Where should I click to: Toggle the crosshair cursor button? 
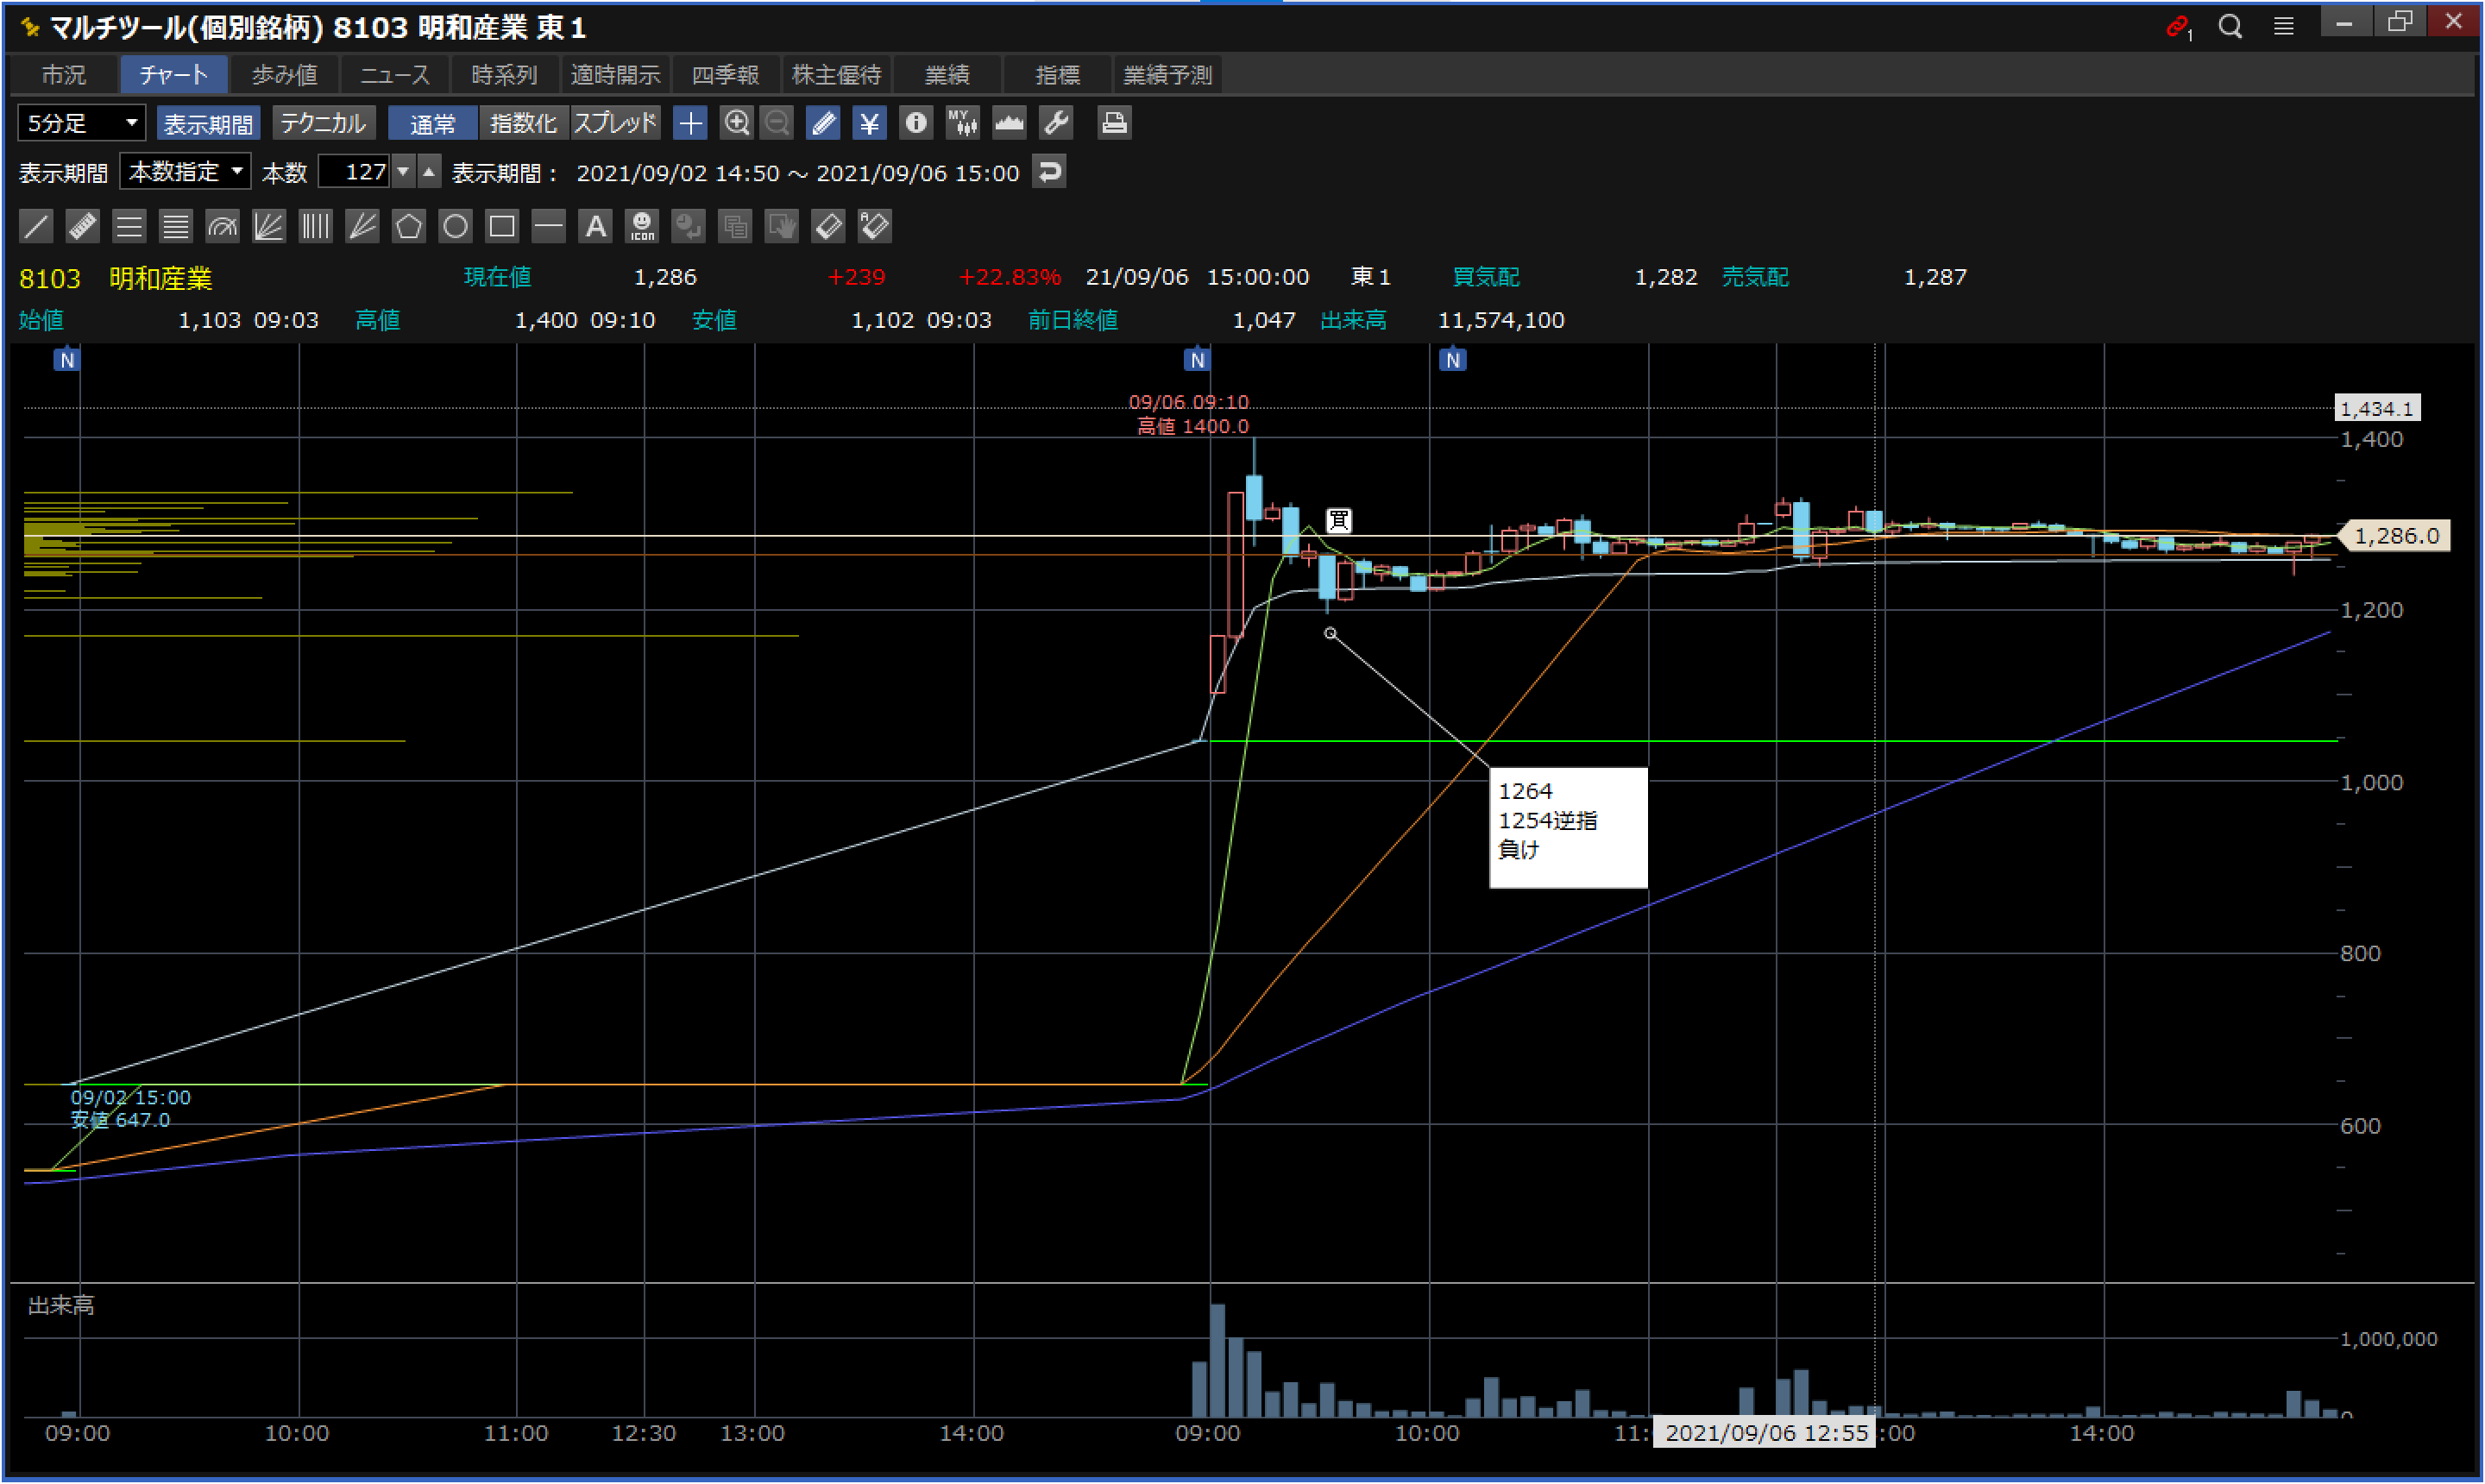tap(690, 123)
